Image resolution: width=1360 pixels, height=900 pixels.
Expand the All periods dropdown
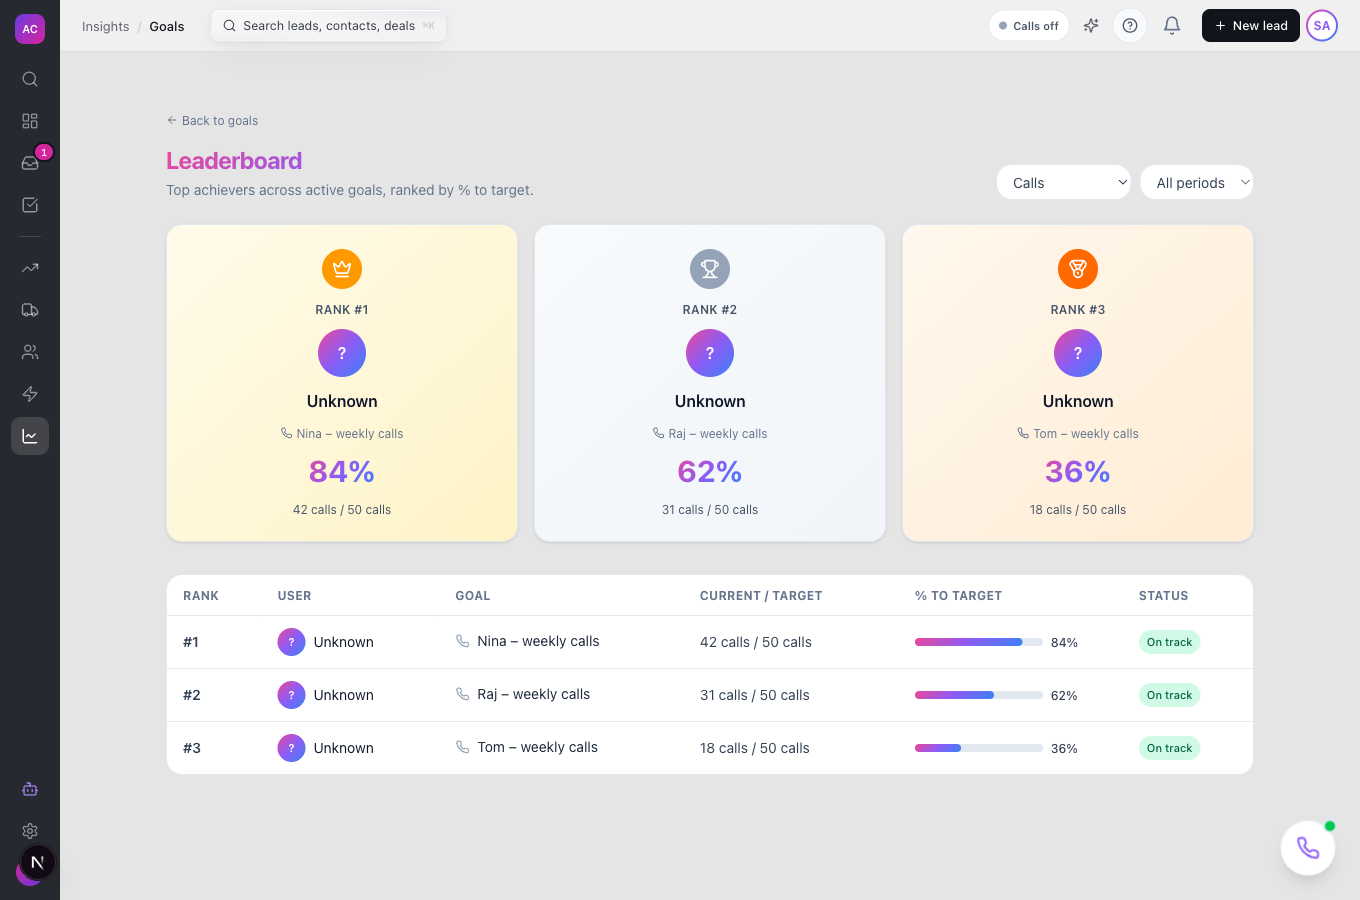coord(1197,182)
